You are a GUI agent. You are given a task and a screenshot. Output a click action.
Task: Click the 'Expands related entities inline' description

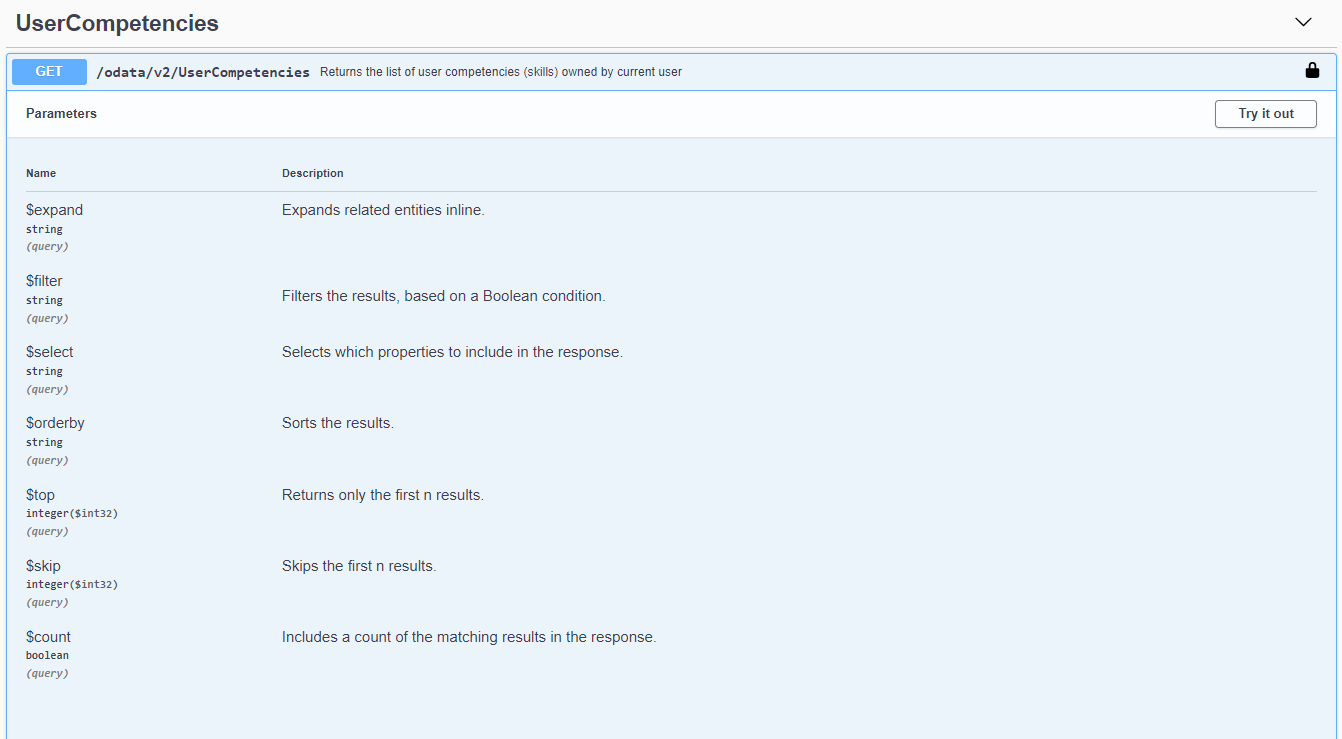click(x=383, y=210)
